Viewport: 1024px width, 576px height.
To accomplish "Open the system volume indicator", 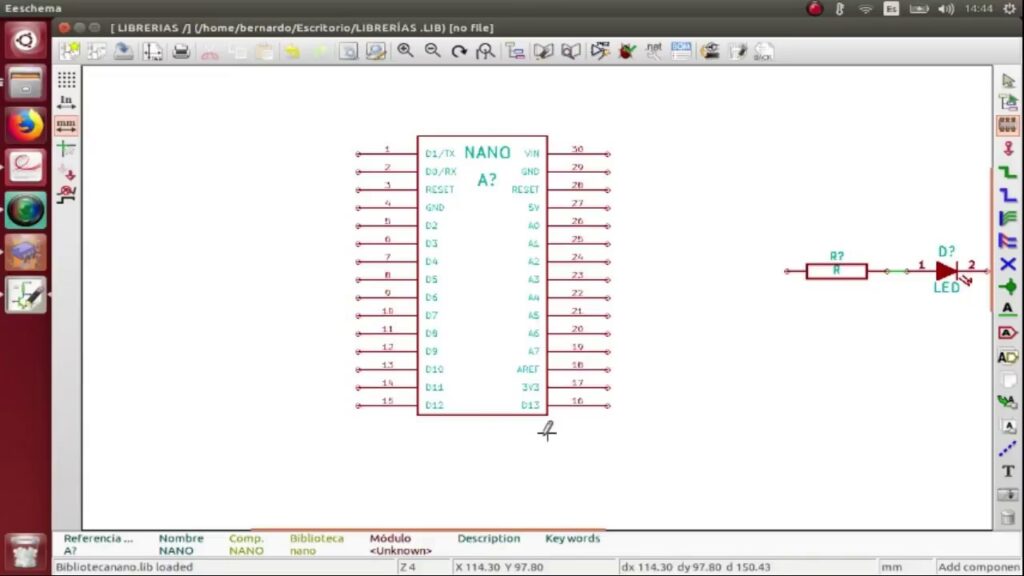I will pyautogui.click(x=946, y=8).
